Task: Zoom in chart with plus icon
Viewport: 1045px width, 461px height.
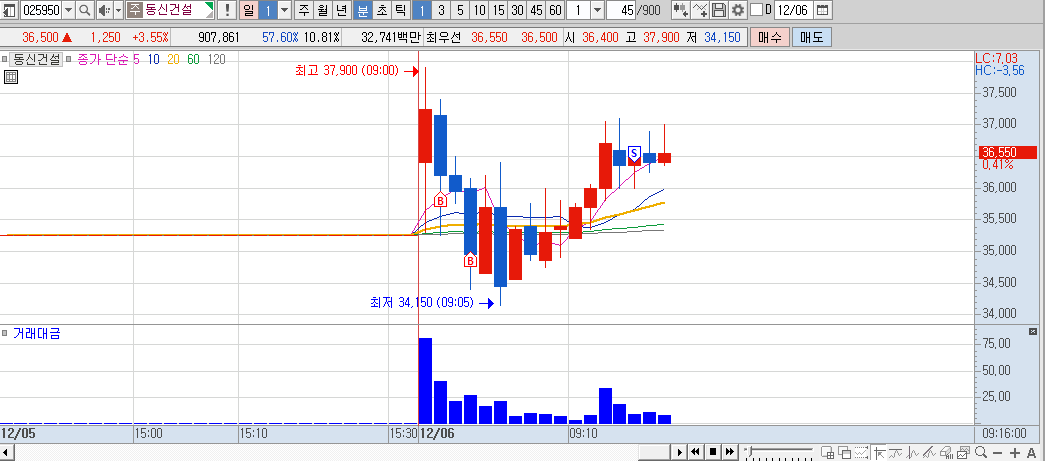Action: [x=1015, y=452]
